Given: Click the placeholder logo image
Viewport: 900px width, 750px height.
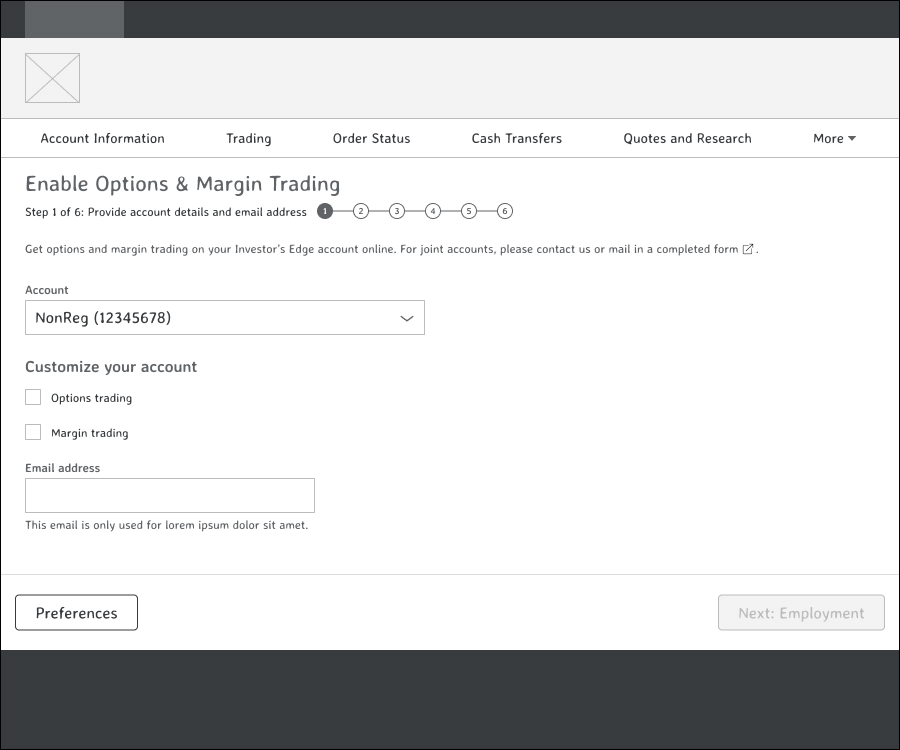Looking at the screenshot, I should (52, 78).
